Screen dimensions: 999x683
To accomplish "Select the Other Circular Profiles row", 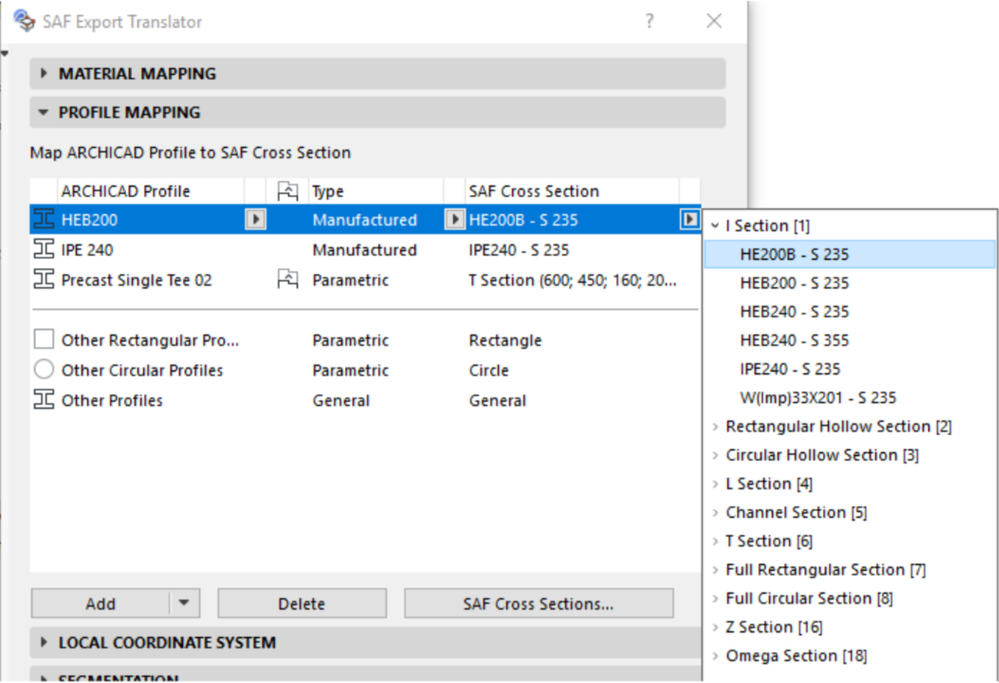I will tap(365, 370).
